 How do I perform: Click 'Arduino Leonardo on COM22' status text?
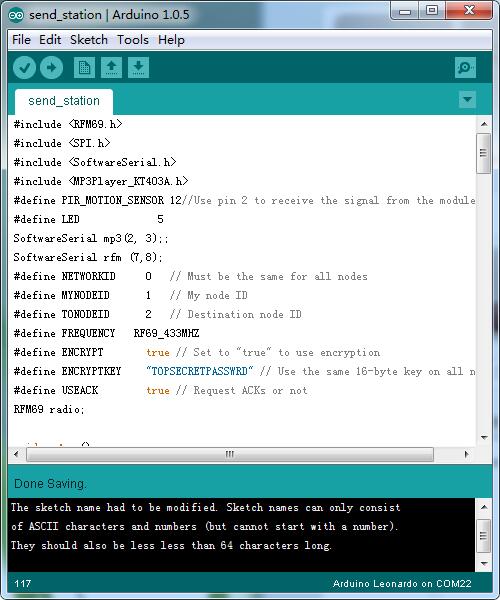(402, 584)
